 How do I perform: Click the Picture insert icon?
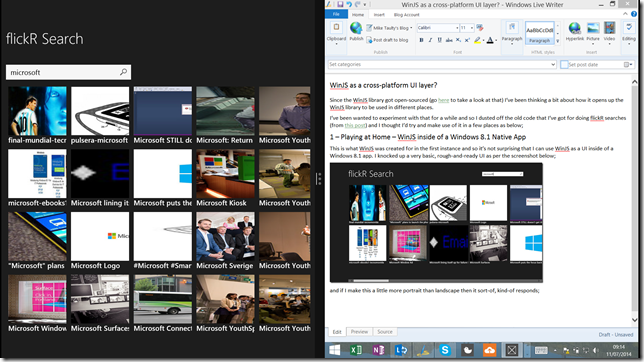593,29
